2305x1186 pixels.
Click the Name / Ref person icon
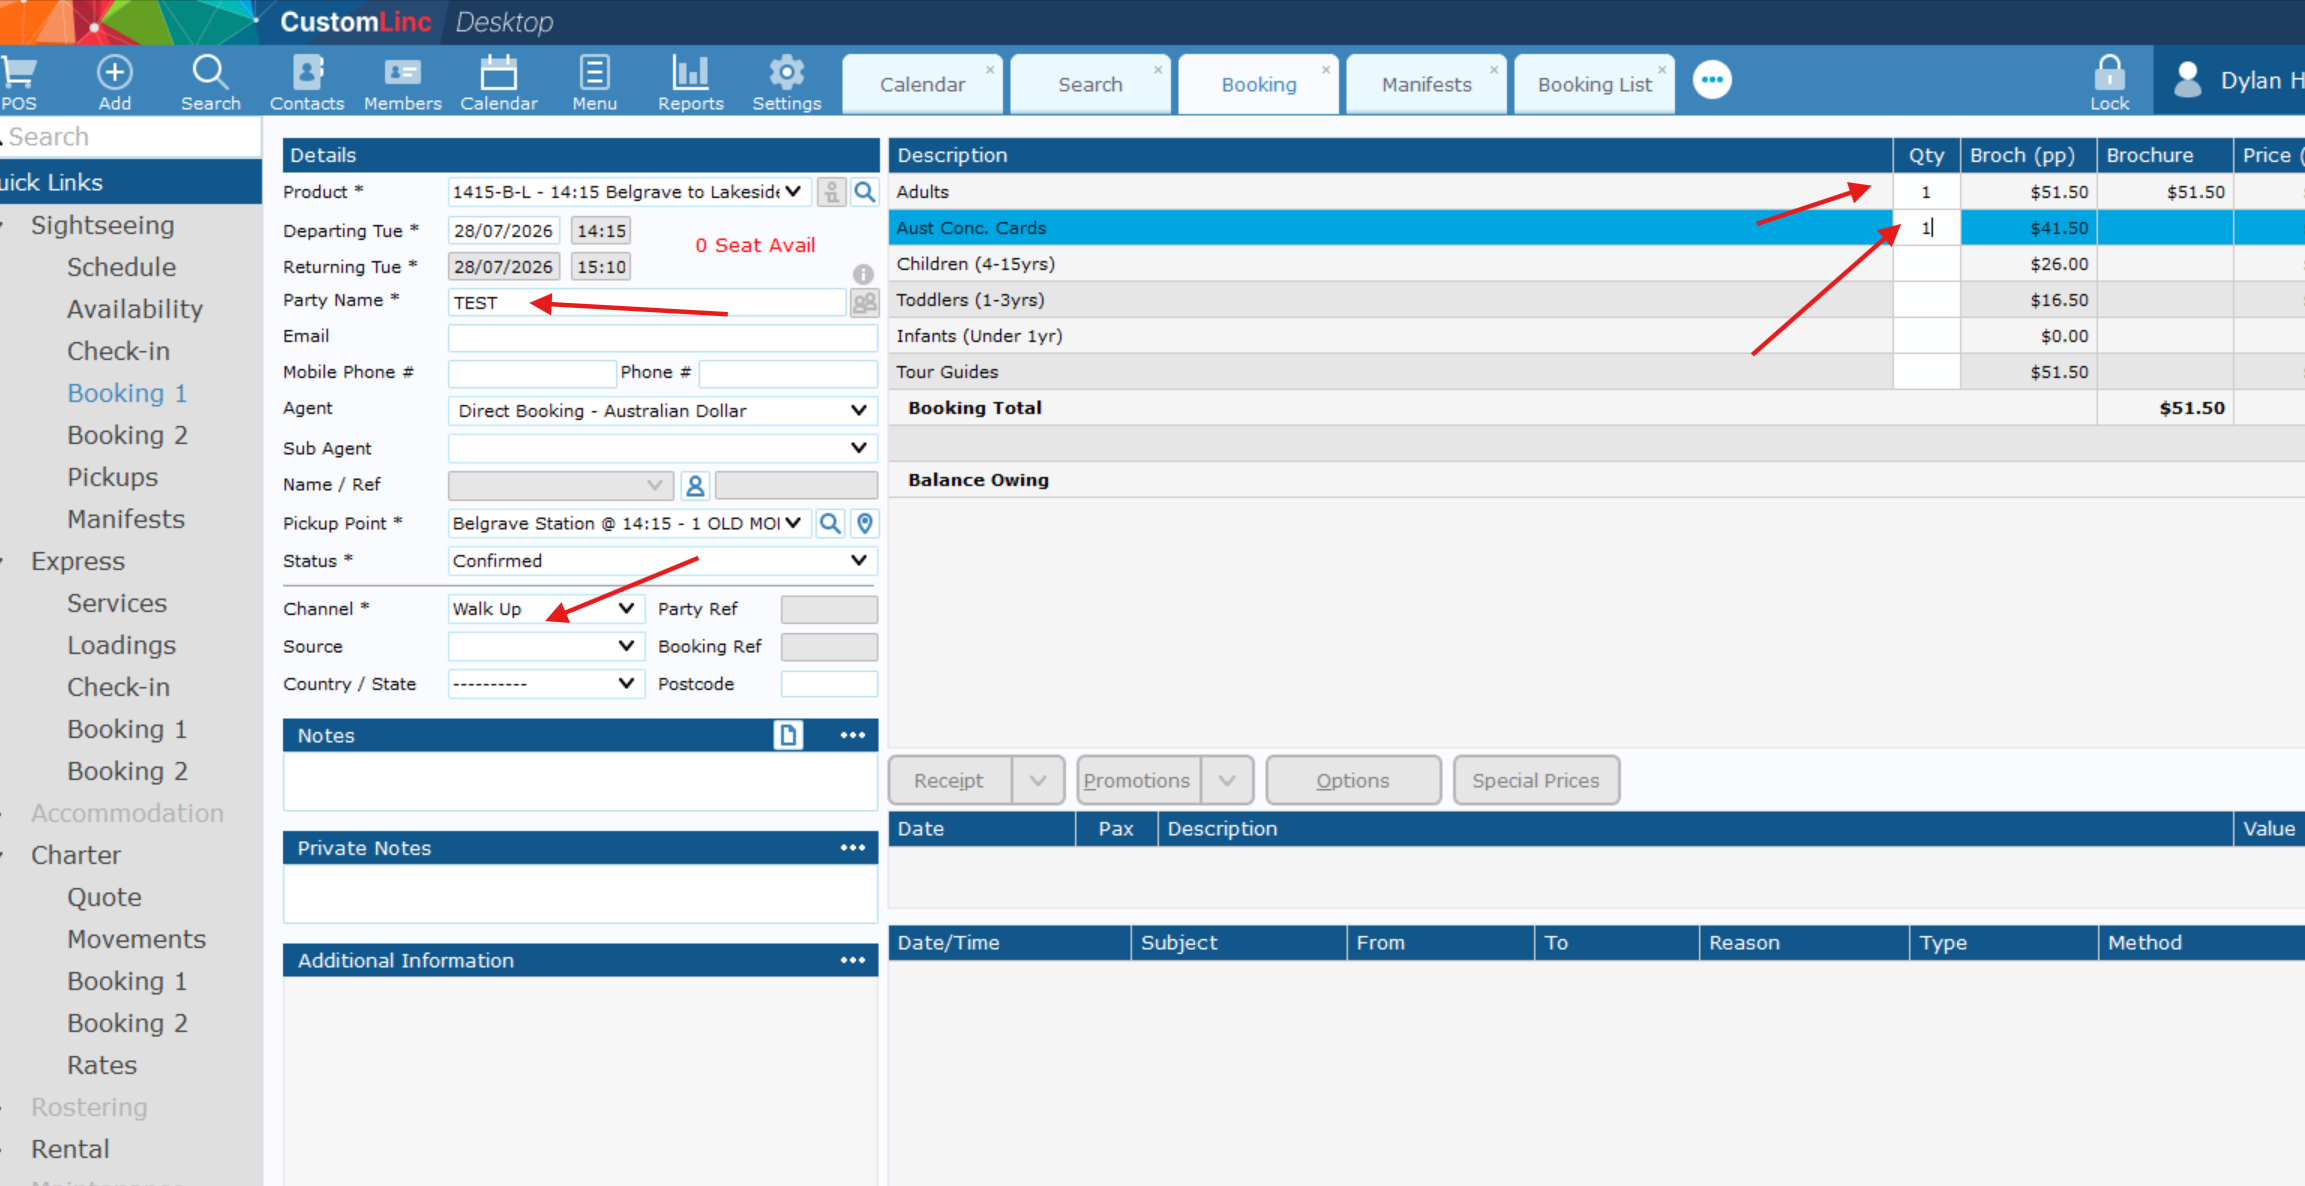(695, 486)
